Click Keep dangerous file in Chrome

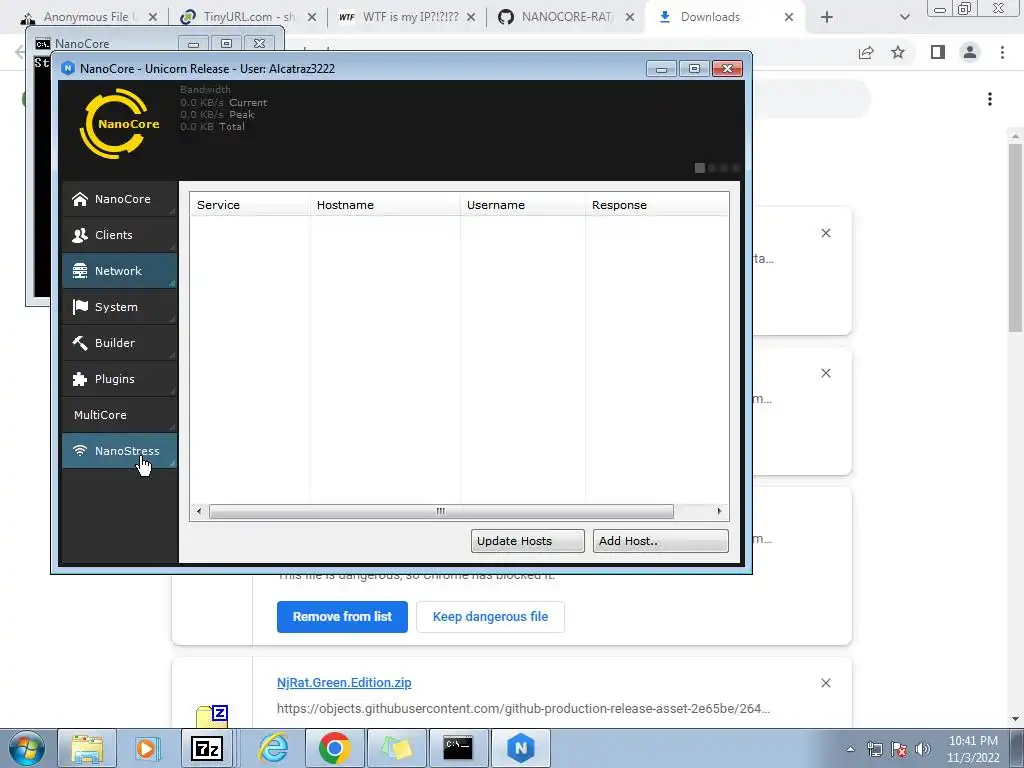(x=490, y=616)
